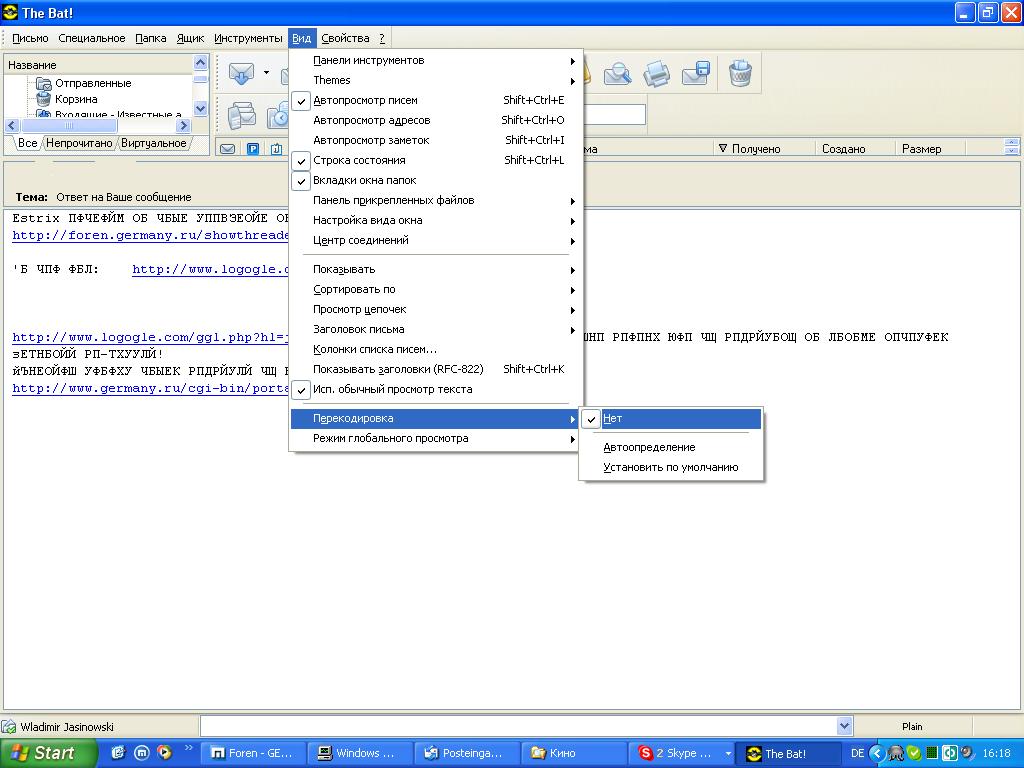
Task: Click the blue P parked column icon
Action: (x=253, y=149)
